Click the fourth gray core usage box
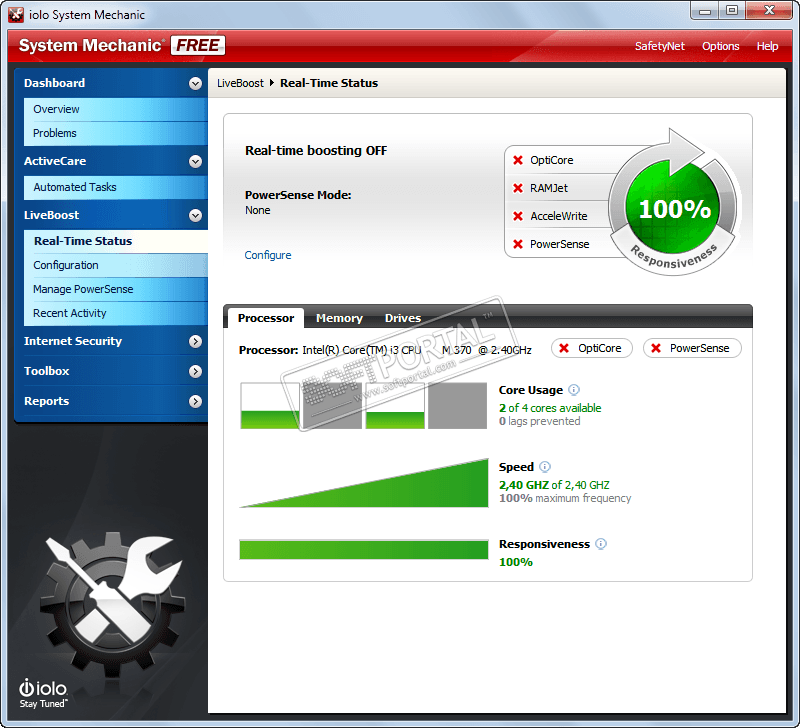The image size is (800, 728). tap(457, 406)
